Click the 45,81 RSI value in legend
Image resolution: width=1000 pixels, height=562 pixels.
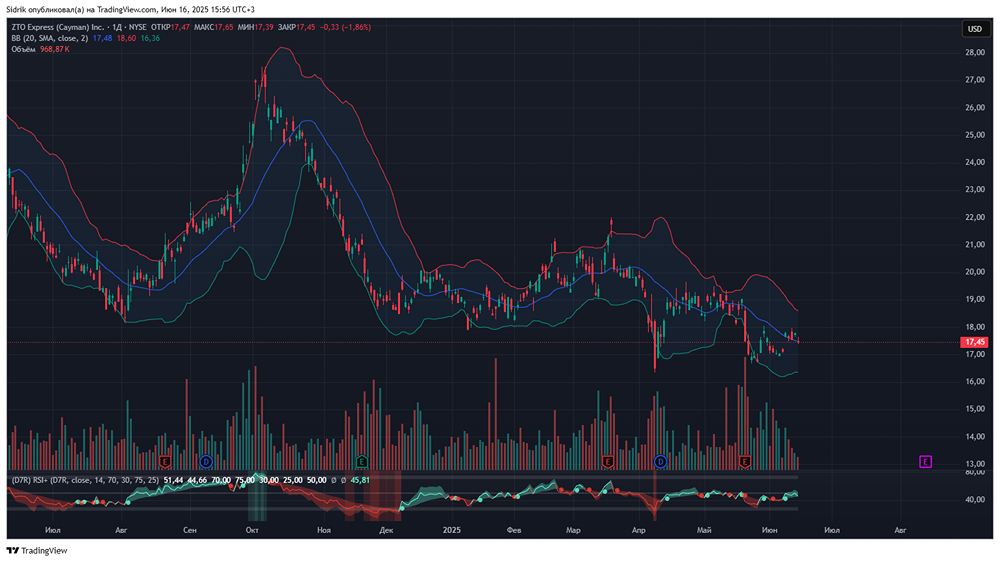(x=360, y=480)
